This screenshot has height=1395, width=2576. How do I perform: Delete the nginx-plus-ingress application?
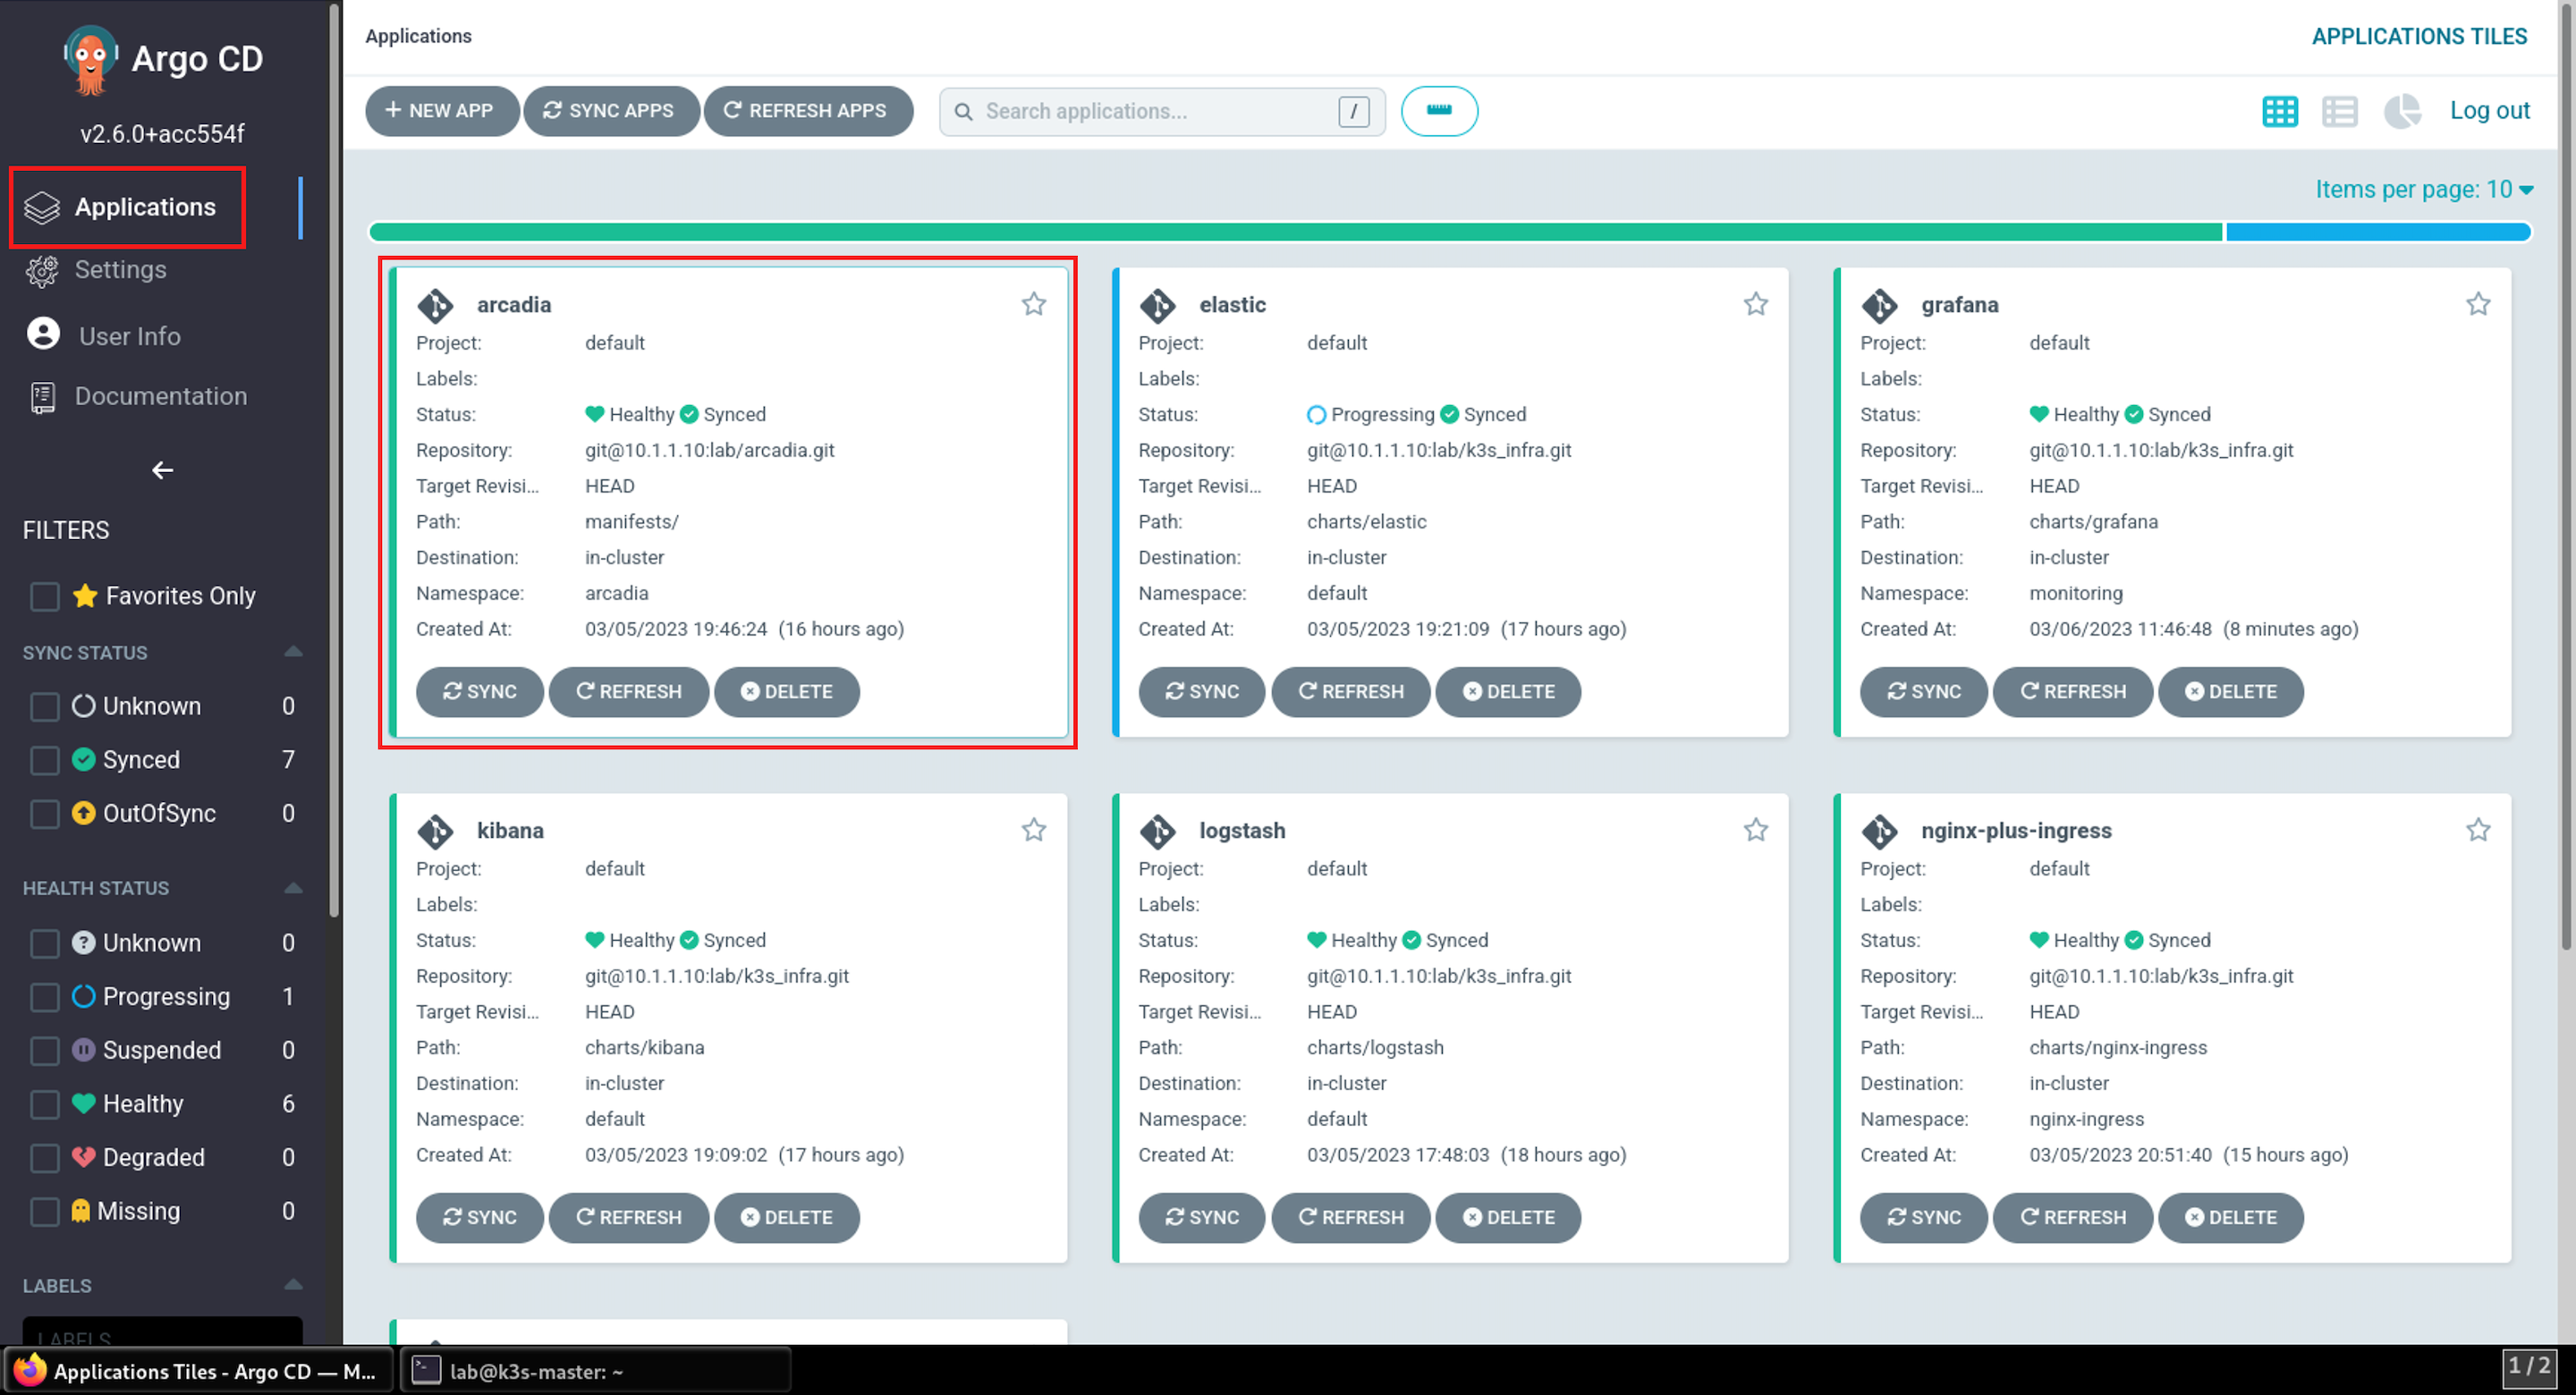point(2230,1217)
